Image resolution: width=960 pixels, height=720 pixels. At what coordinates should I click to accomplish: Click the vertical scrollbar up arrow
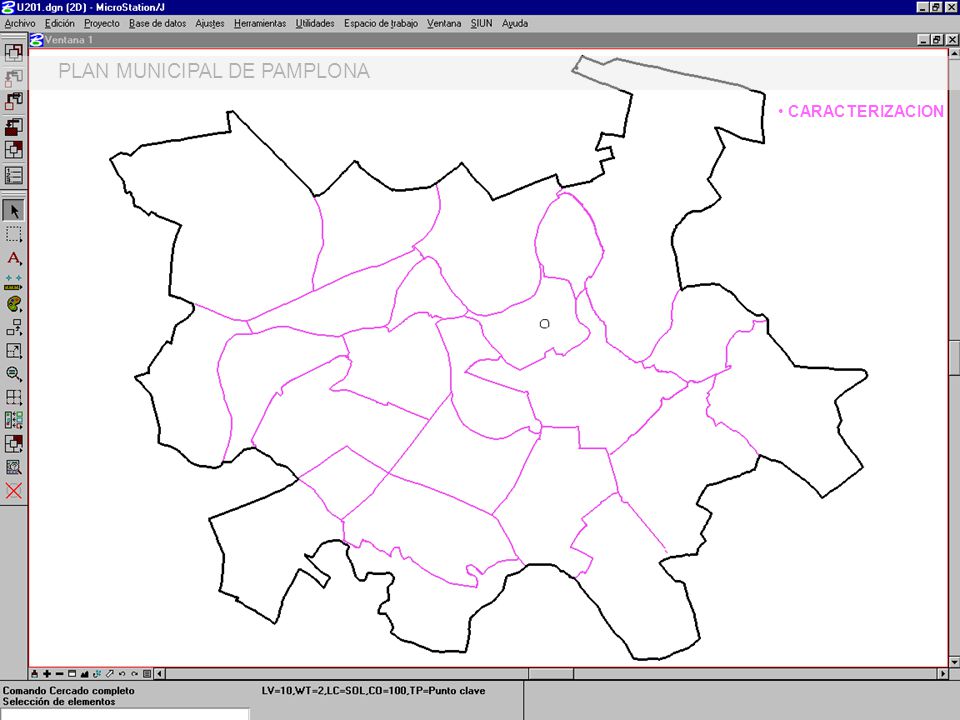pyautogui.click(x=954, y=54)
